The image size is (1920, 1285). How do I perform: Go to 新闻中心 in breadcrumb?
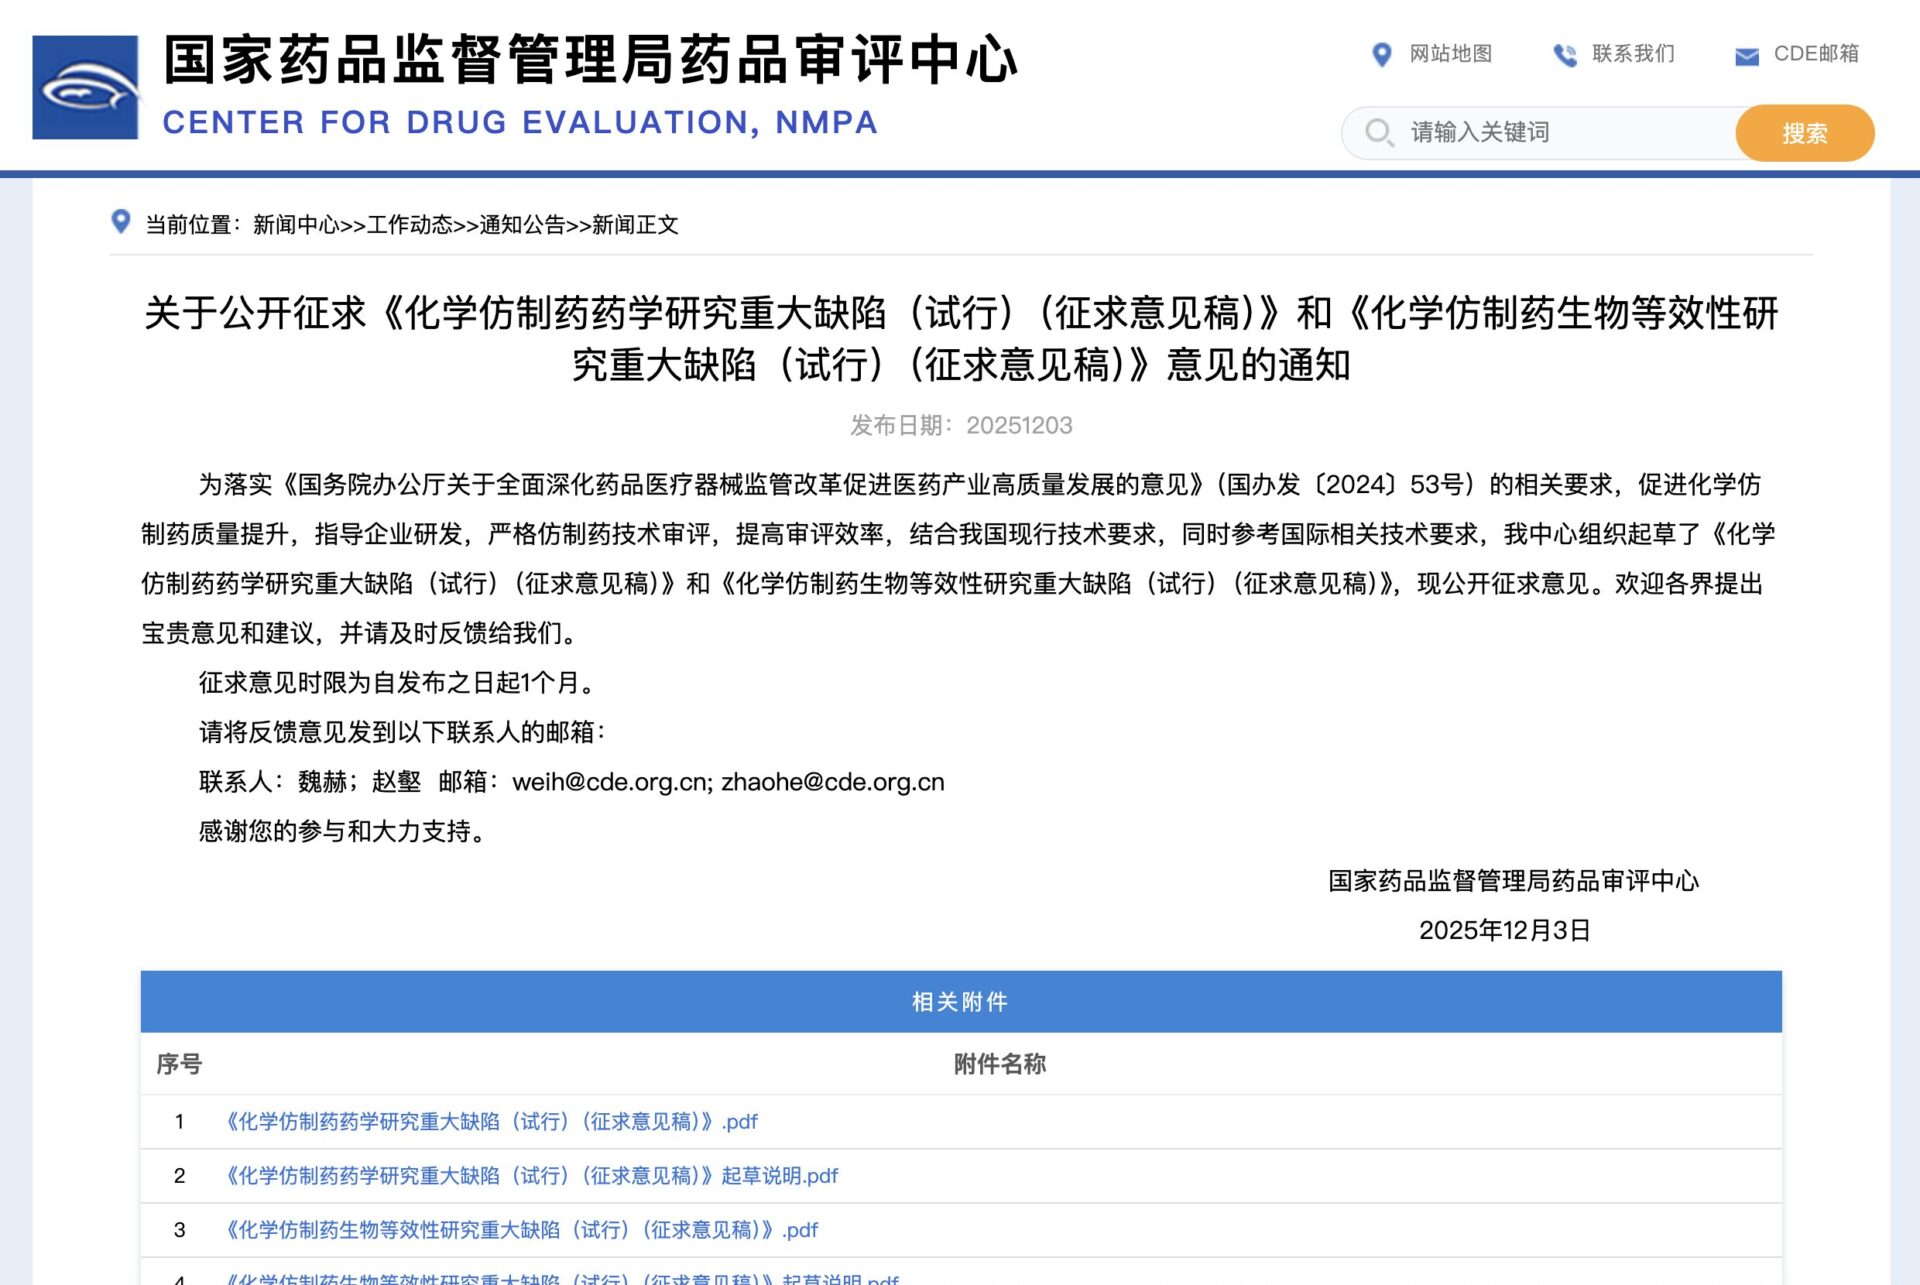coord(296,225)
